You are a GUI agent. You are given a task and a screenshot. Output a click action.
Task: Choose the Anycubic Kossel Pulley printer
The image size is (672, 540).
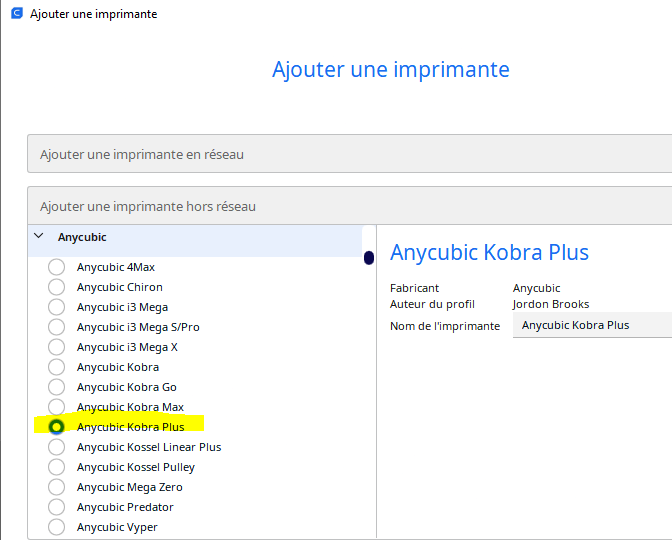tap(57, 467)
